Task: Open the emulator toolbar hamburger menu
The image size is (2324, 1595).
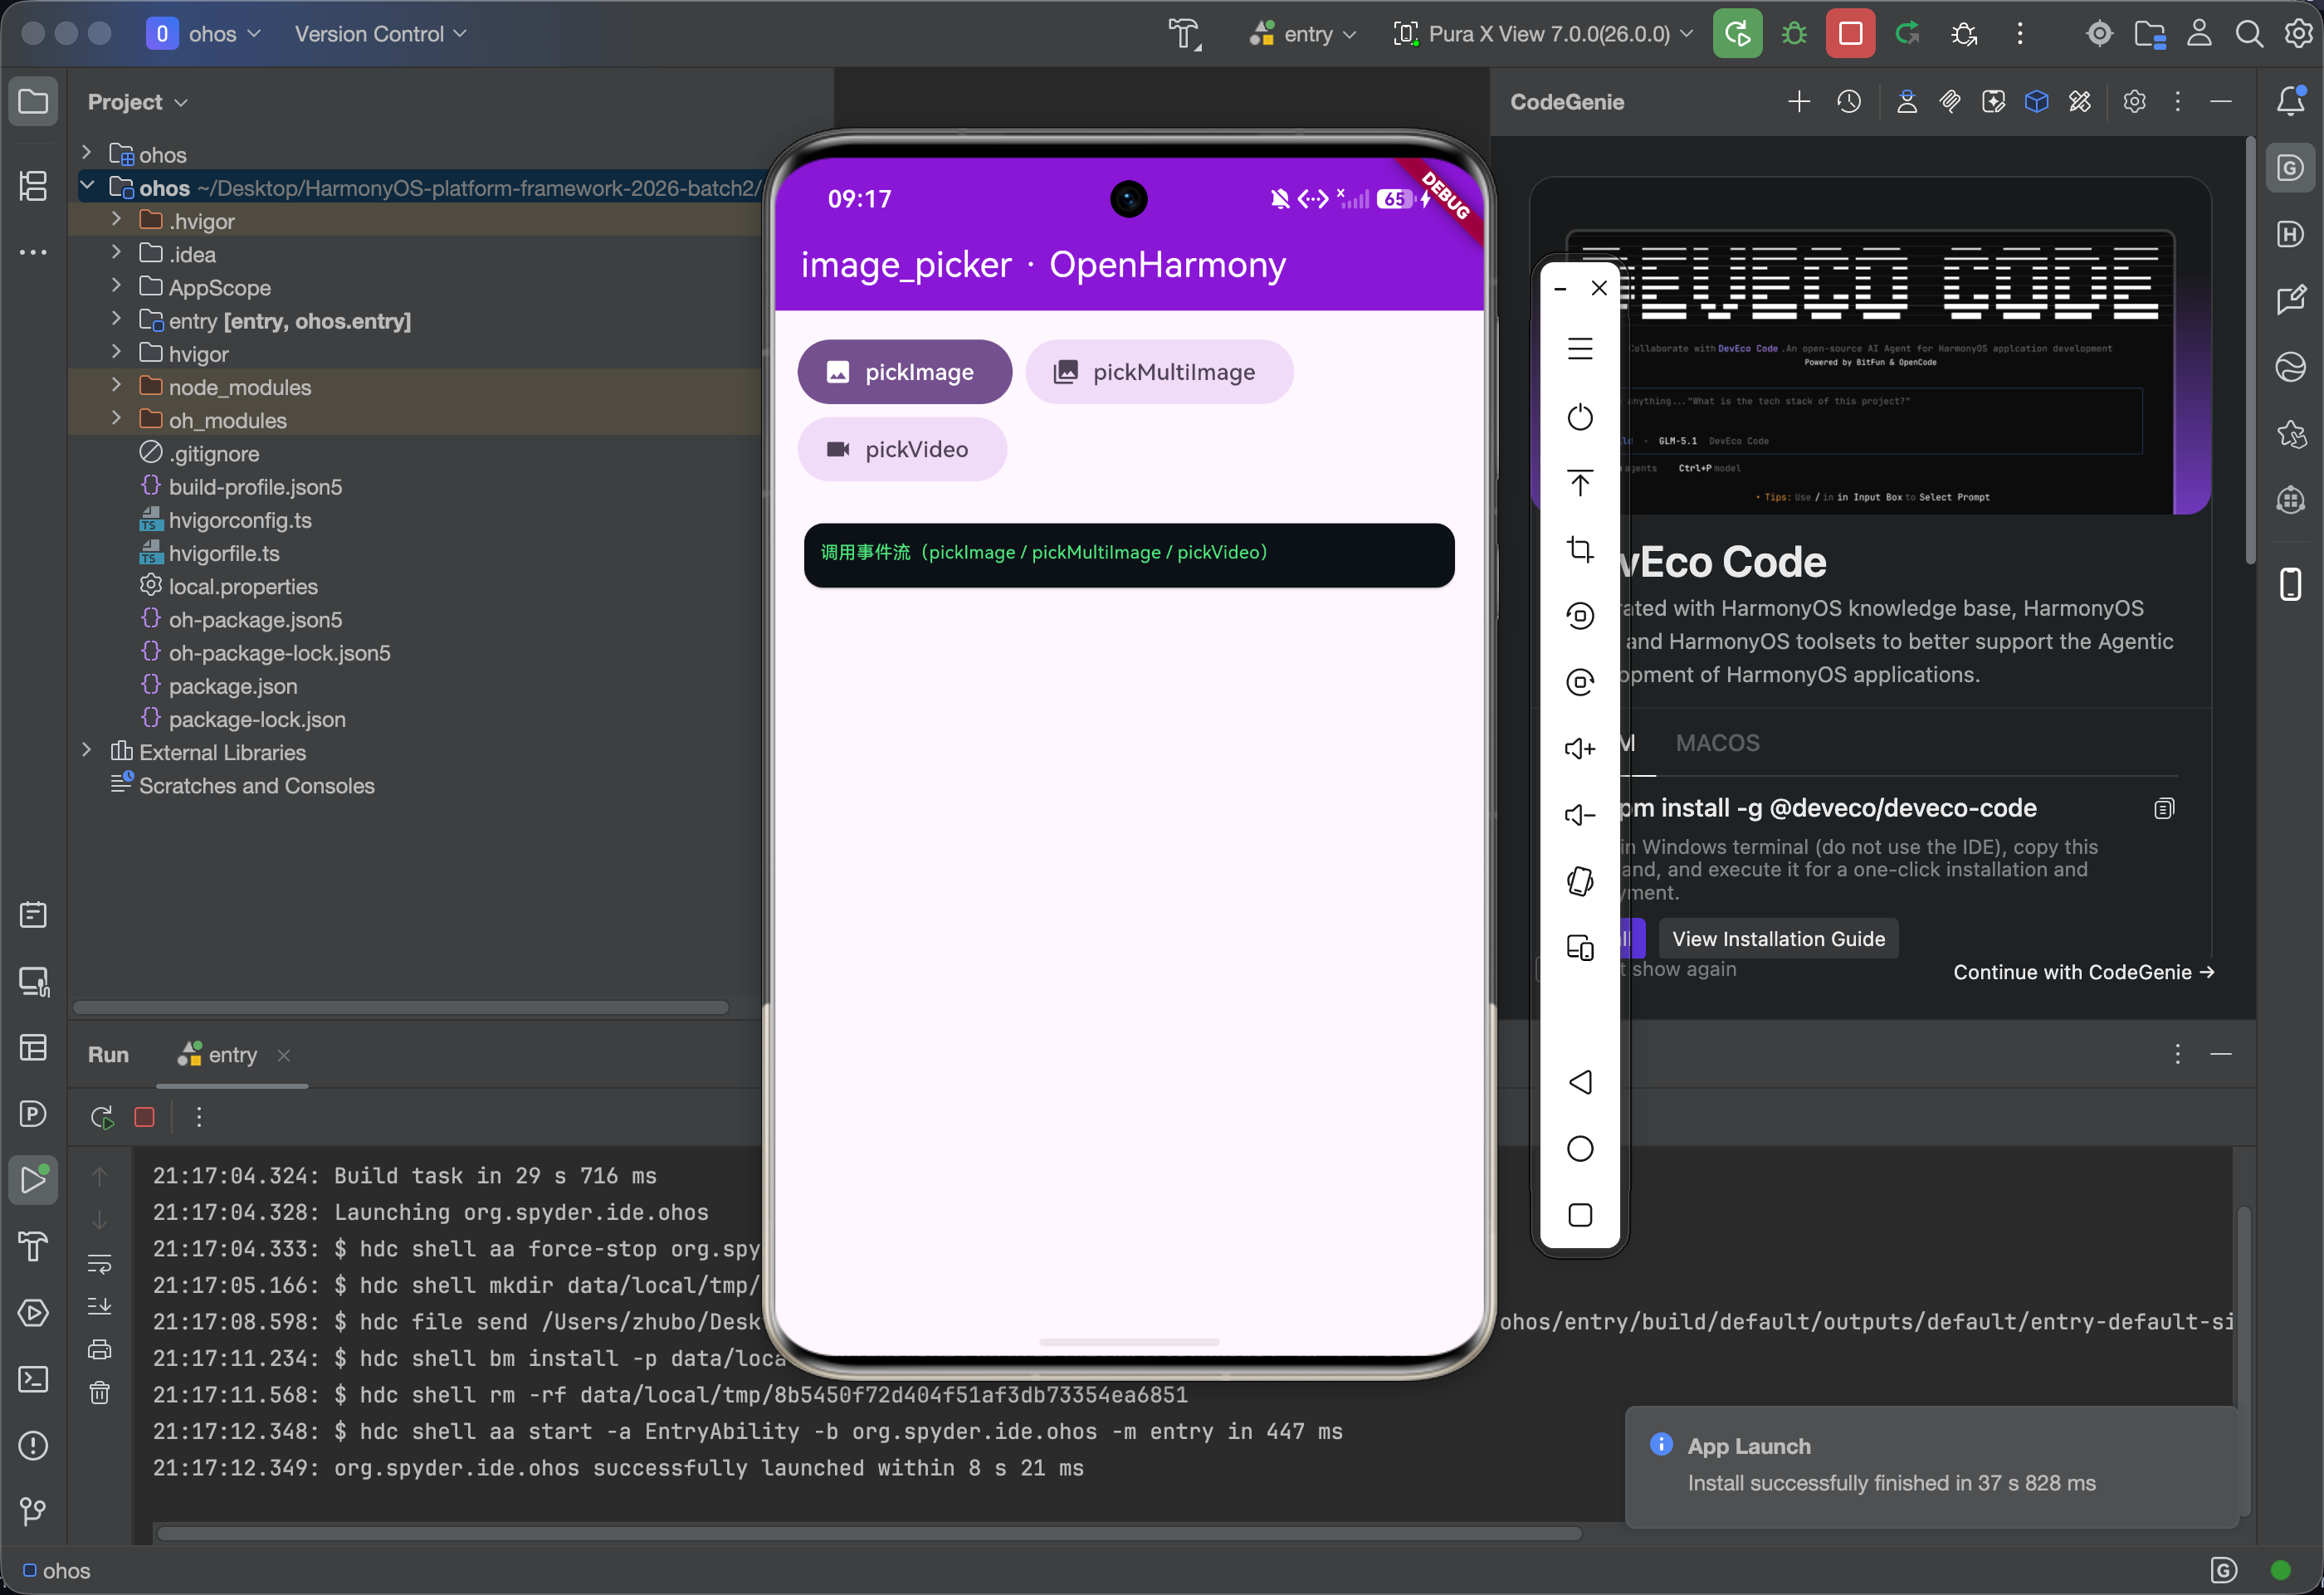Action: tap(1580, 349)
